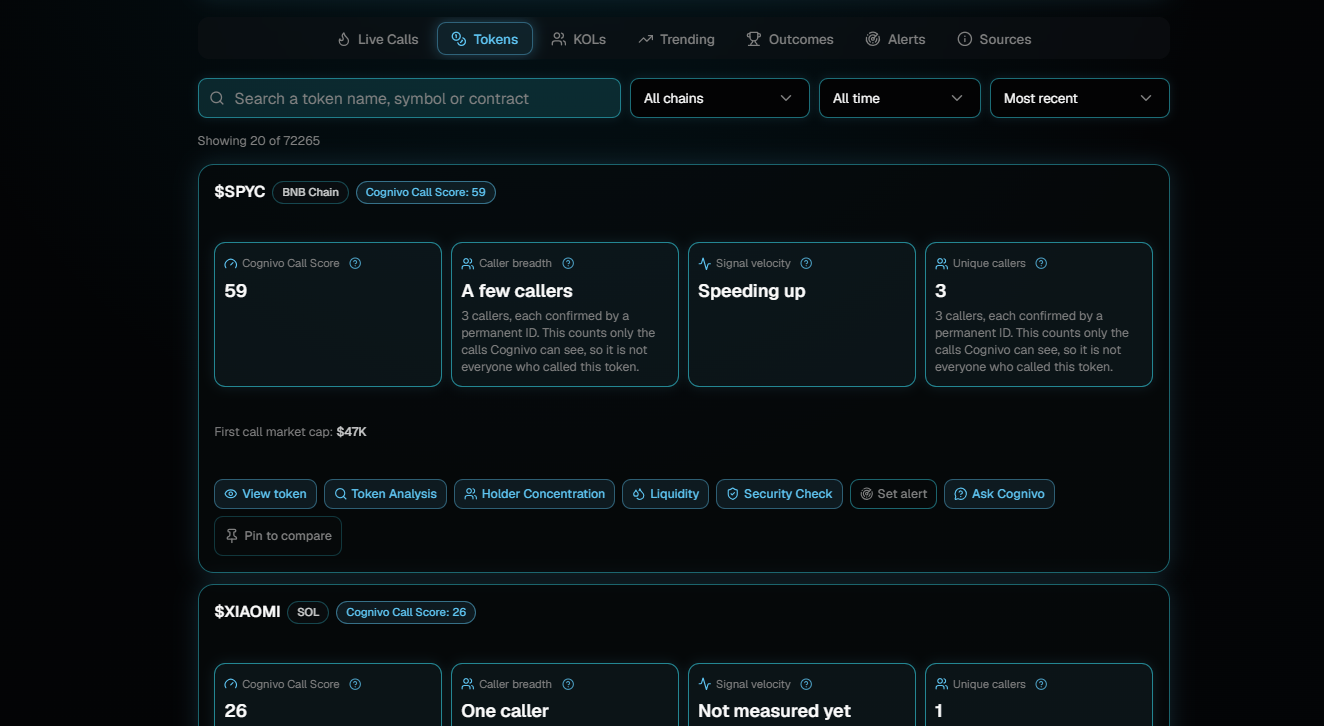
Task: Click View token button for $SPYC
Action: pos(265,494)
